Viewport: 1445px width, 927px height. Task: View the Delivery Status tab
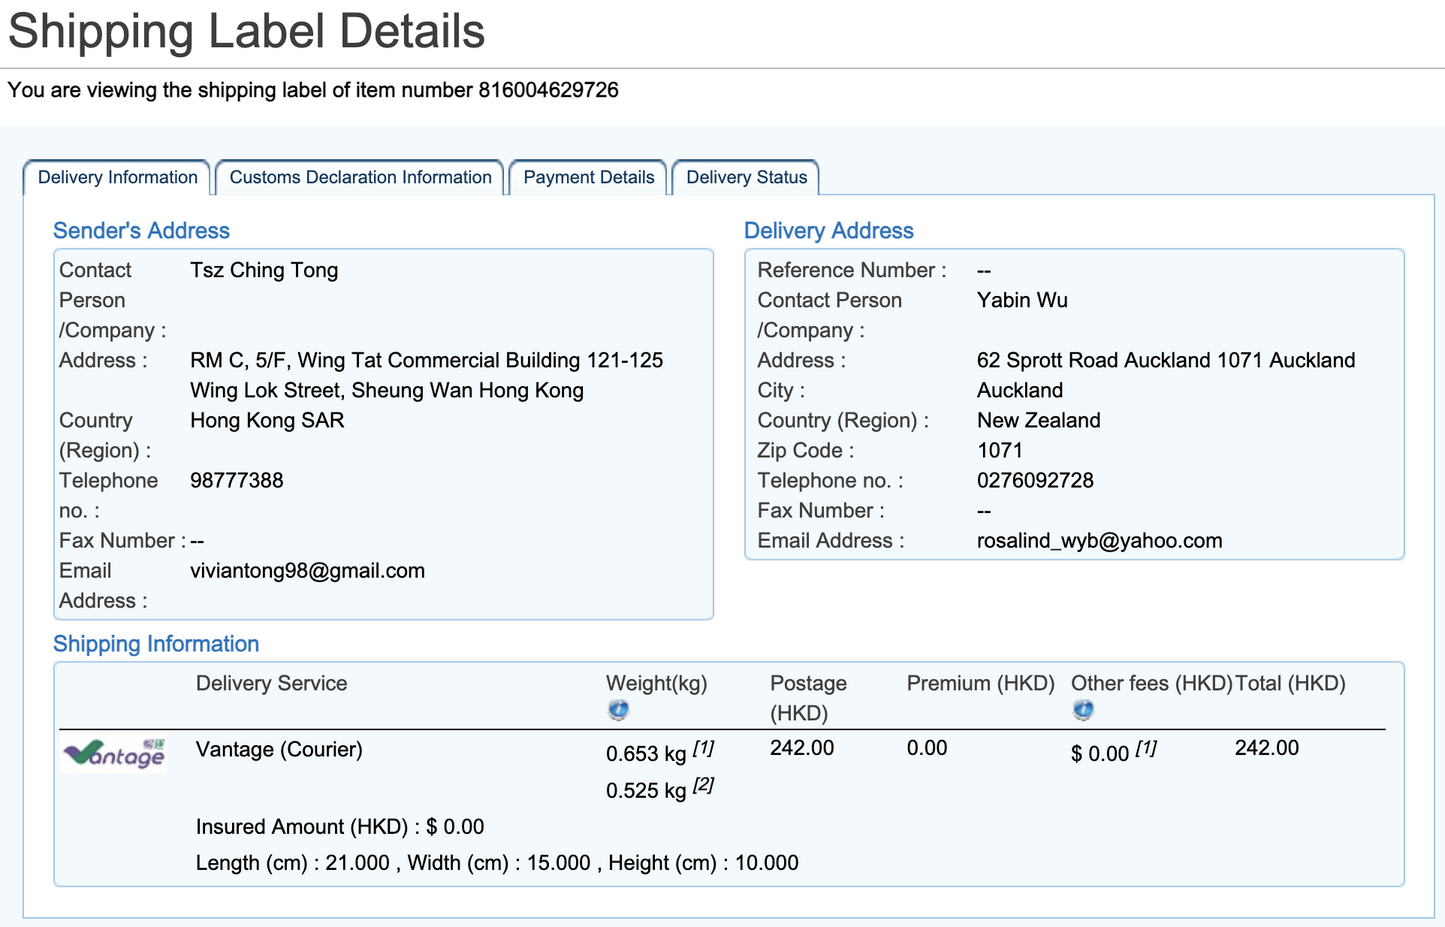pos(745,177)
